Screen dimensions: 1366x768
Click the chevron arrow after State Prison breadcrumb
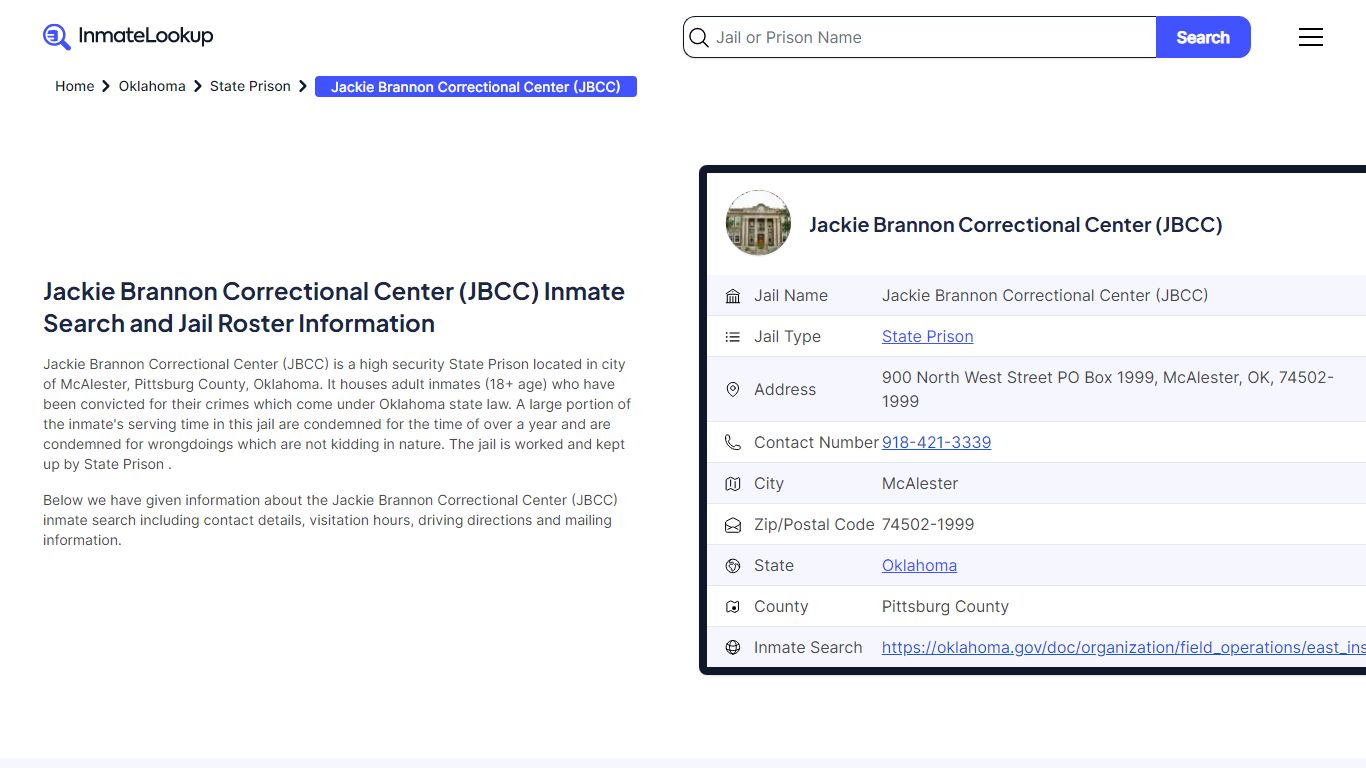pos(303,87)
